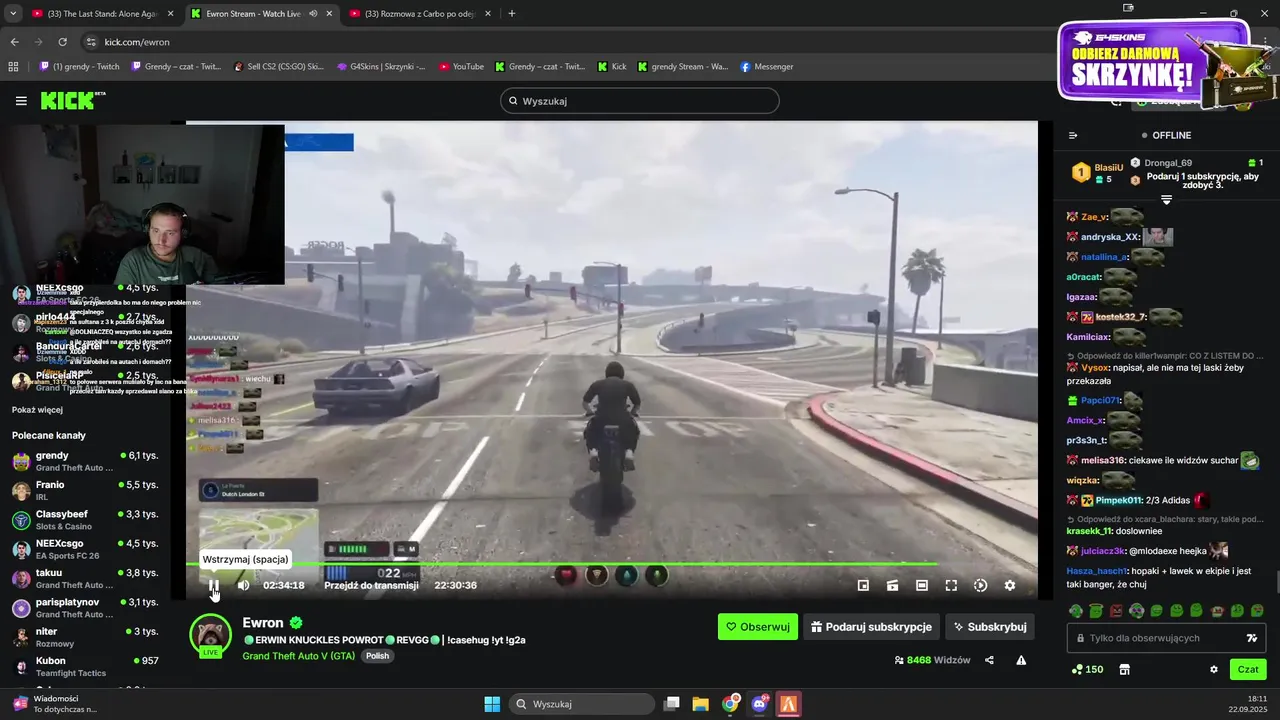Open the Messenger bookmark
This screenshot has width=1280, height=720.
click(x=767, y=67)
